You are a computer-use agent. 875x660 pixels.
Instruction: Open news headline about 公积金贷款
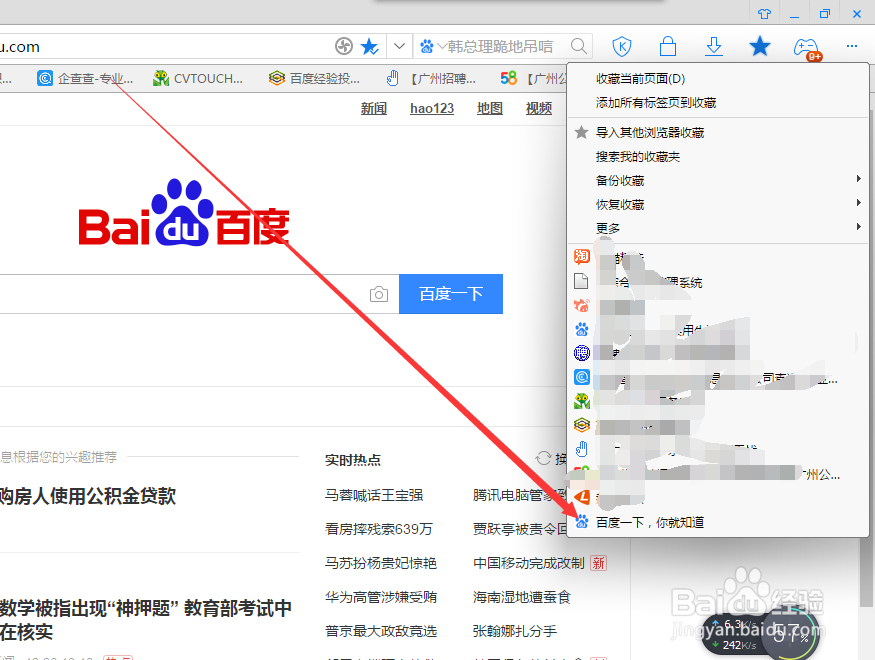(88, 496)
